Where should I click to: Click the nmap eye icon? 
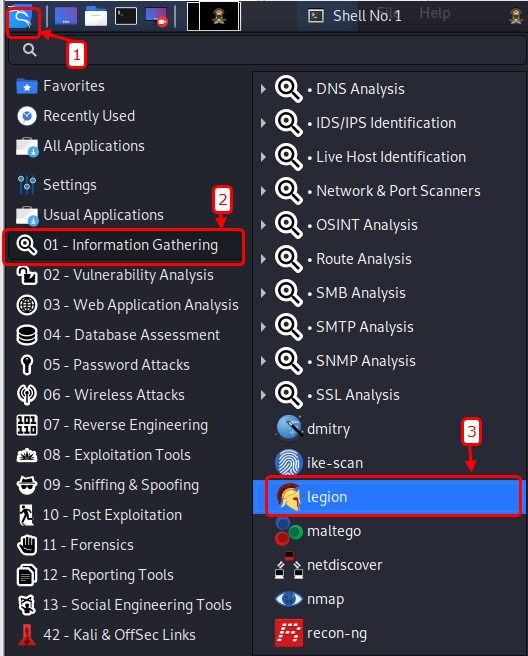289,599
